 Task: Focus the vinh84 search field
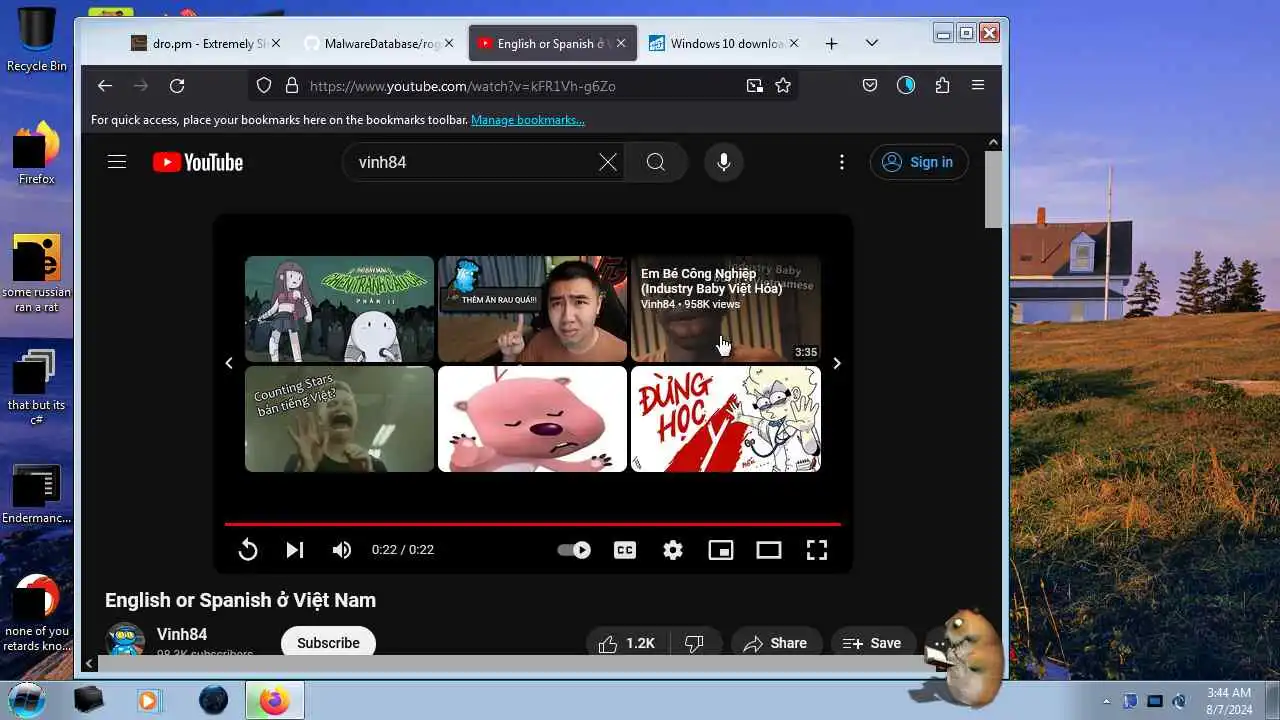[x=475, y=162]
